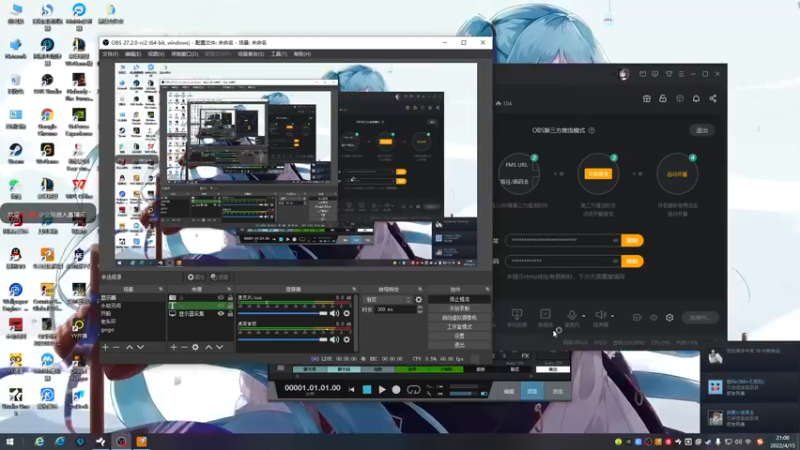Viewport: 800px width, 450px height.
Task: Add a new source with the plus icon
Action: (173, 347)
